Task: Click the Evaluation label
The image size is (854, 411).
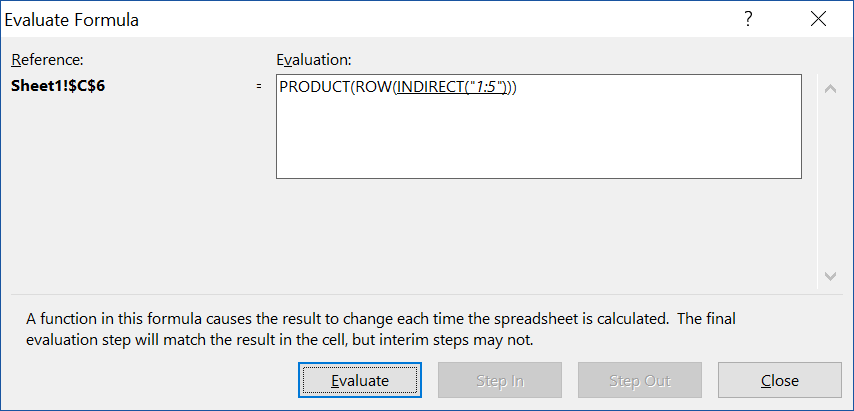Action: pyautogui.click(x=314, y=59)
